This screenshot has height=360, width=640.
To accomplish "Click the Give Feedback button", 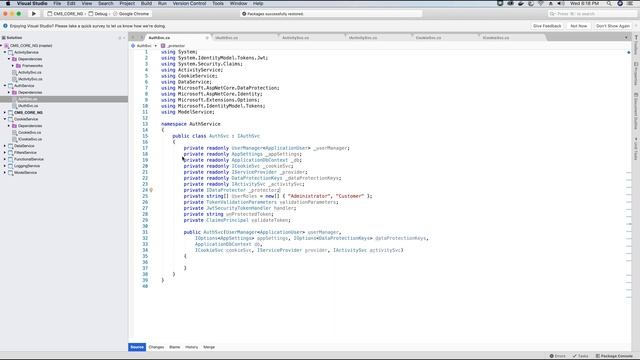I will pyautogui.click(x=547, y=26).
